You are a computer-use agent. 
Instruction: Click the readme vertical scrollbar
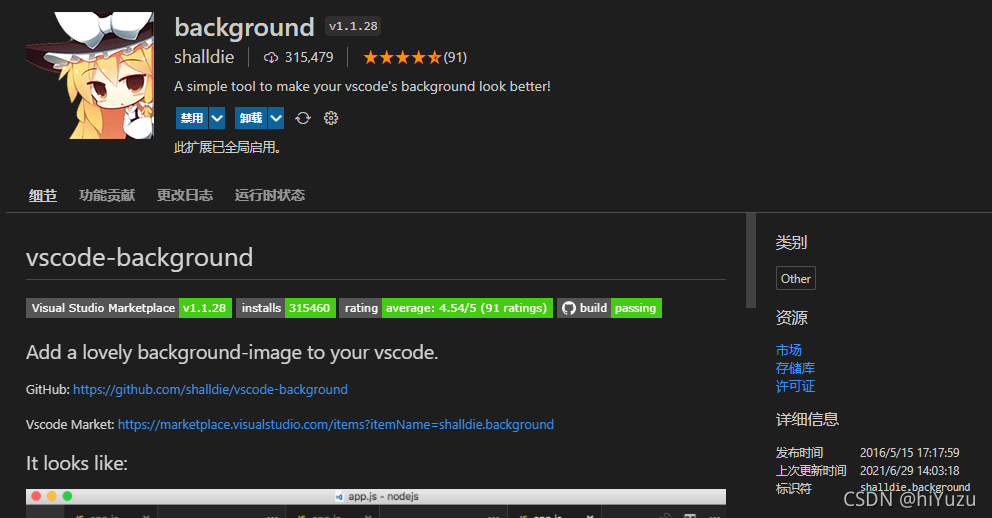coord(751,261)
